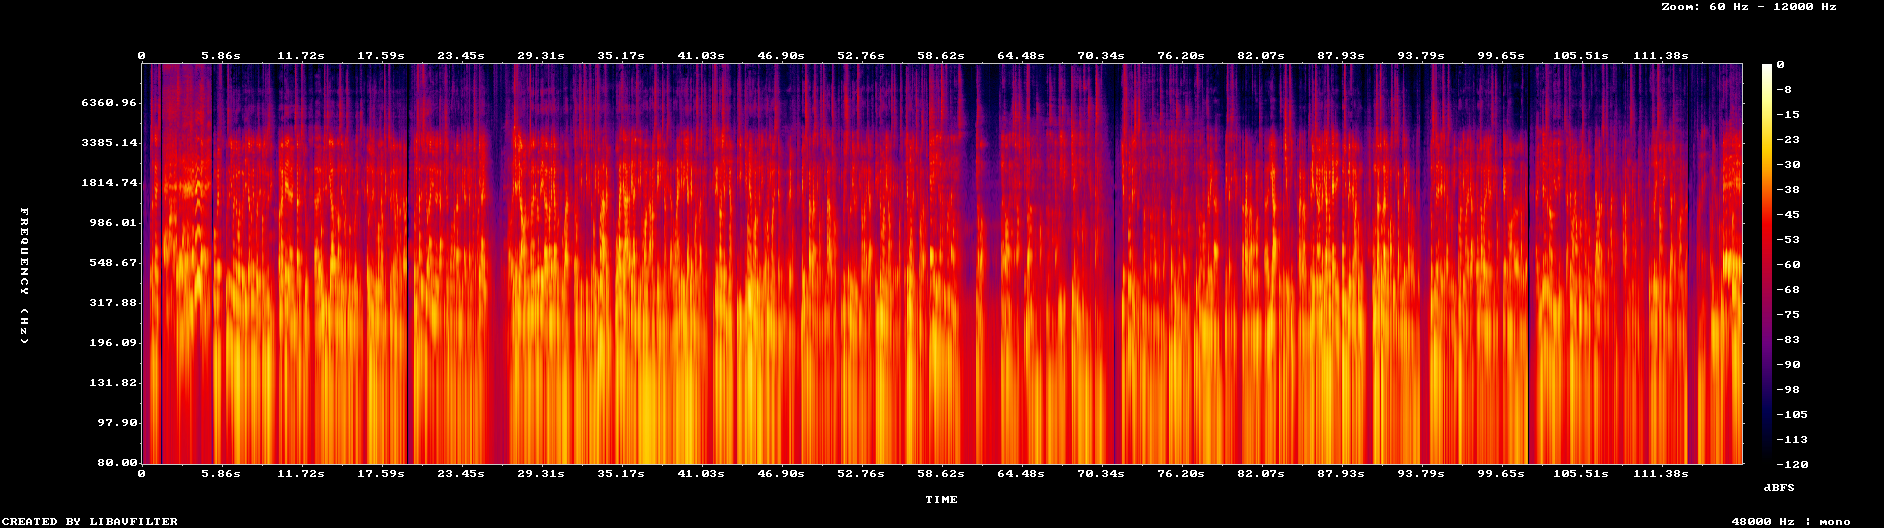Click the 548.67 frequency label
The image size is (1884, 528).
pyautogui.click(x=112, y=262)
